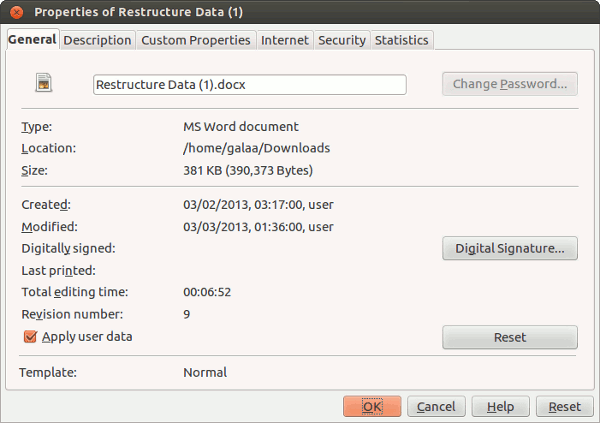
Task: Select the General tab
Action: coord(32,39)
